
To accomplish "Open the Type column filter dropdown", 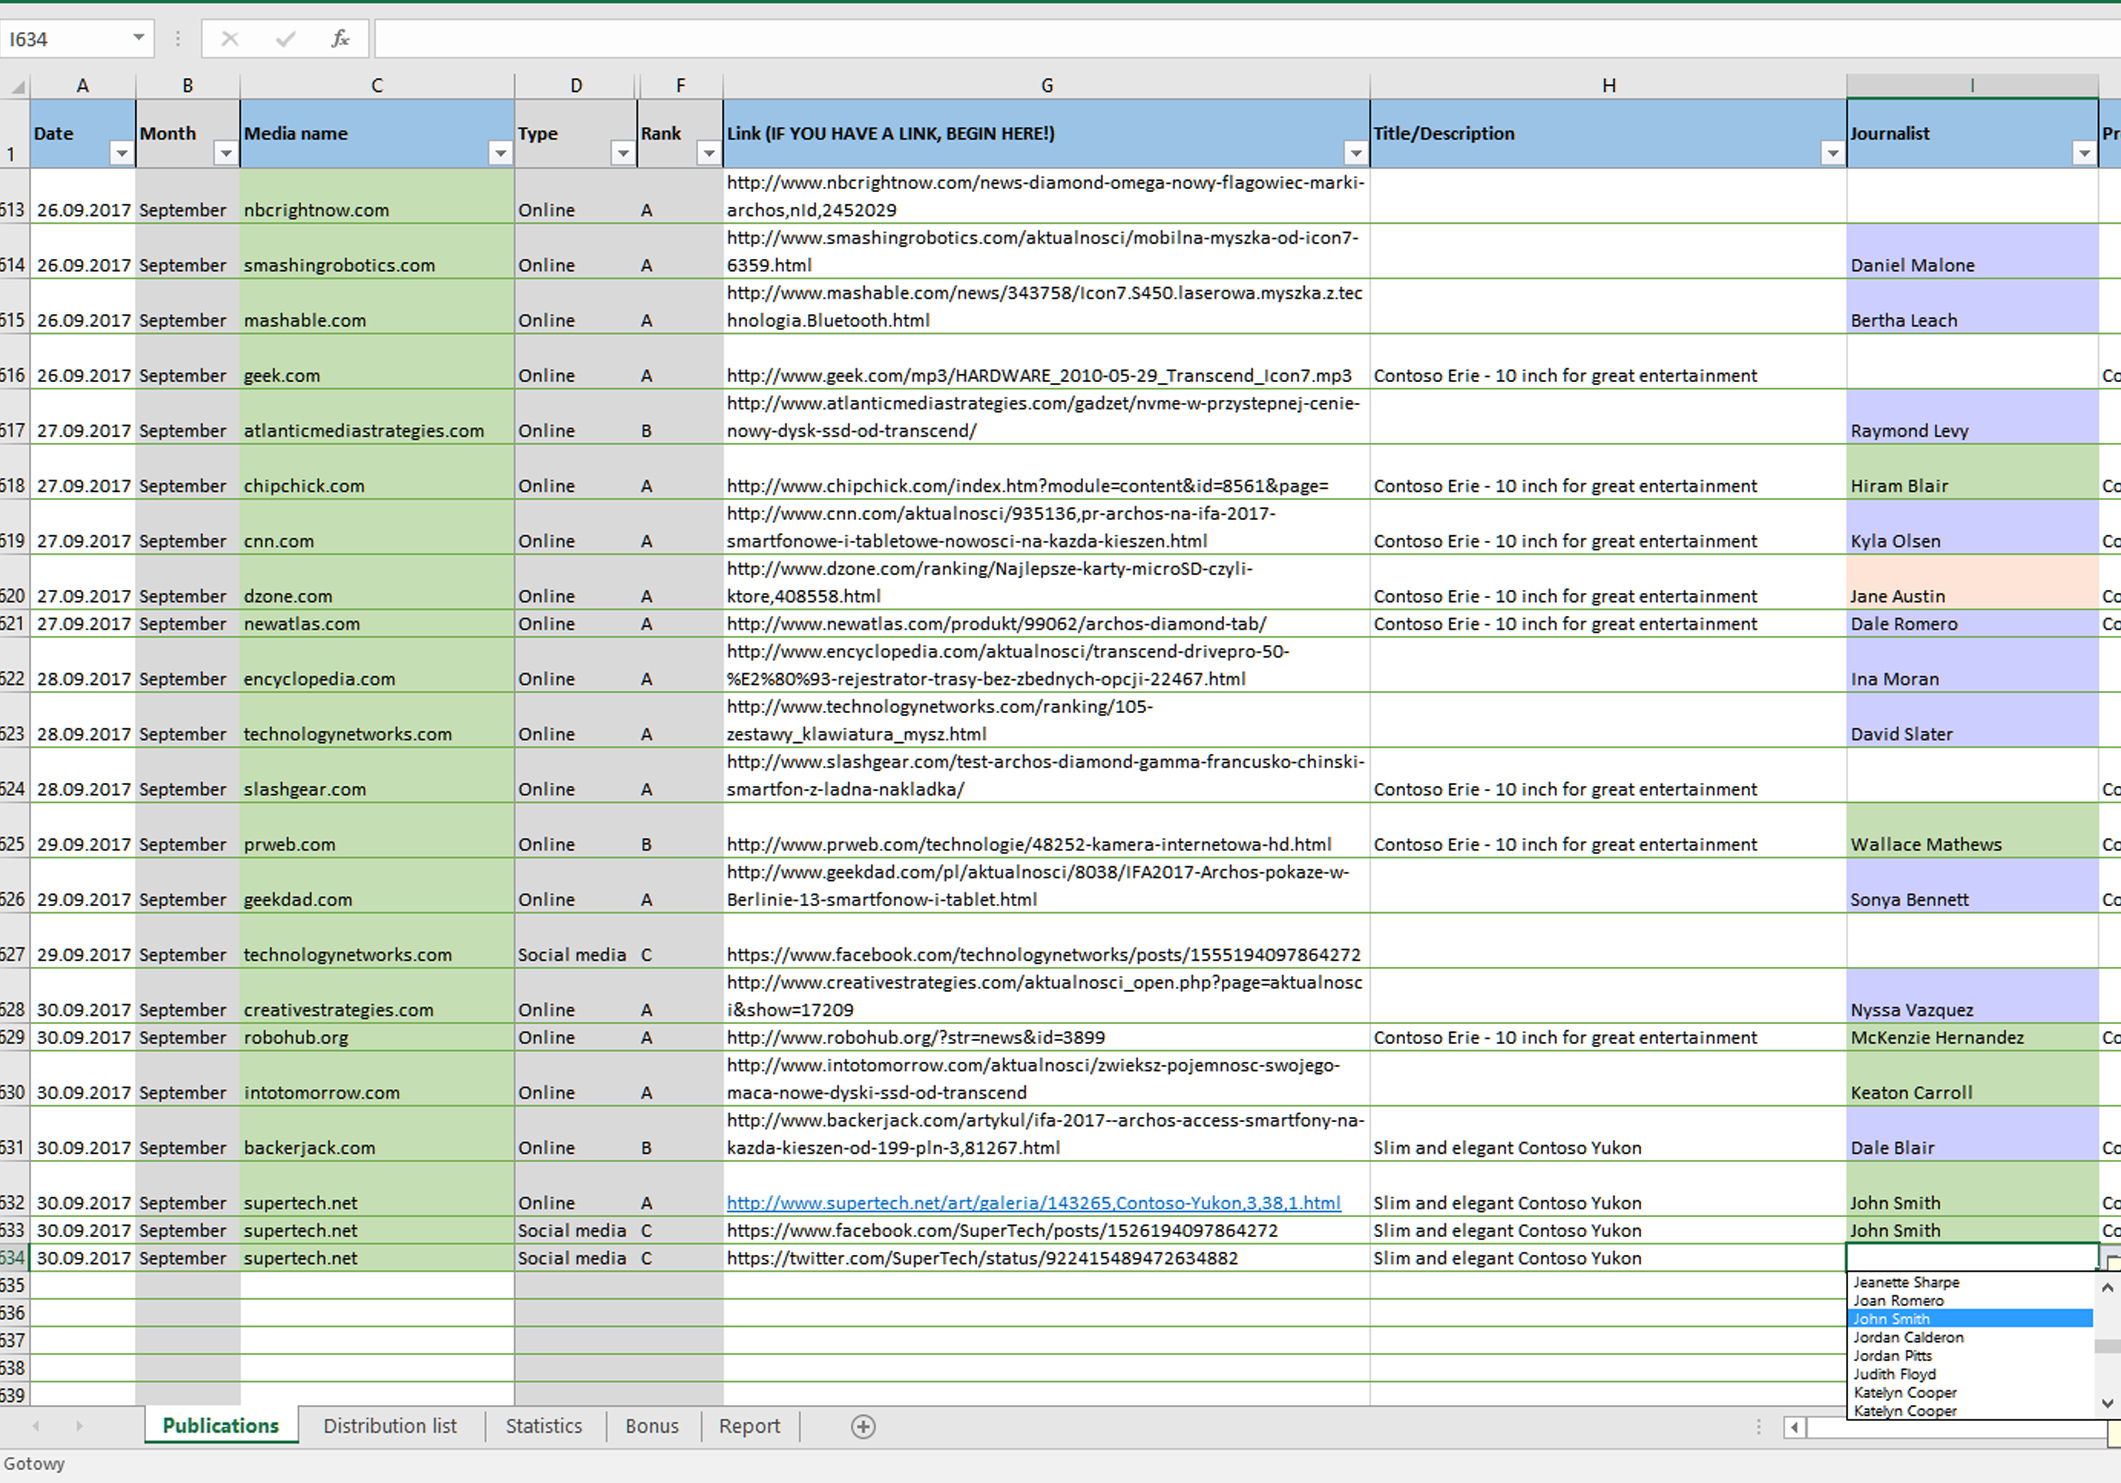I will [622, 153].
